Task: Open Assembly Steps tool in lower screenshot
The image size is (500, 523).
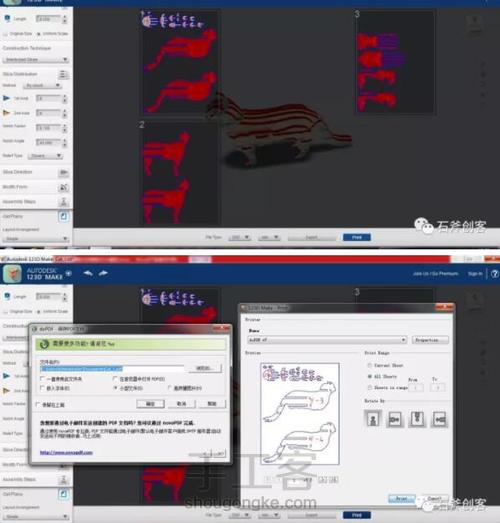Action: coord(63,480)
